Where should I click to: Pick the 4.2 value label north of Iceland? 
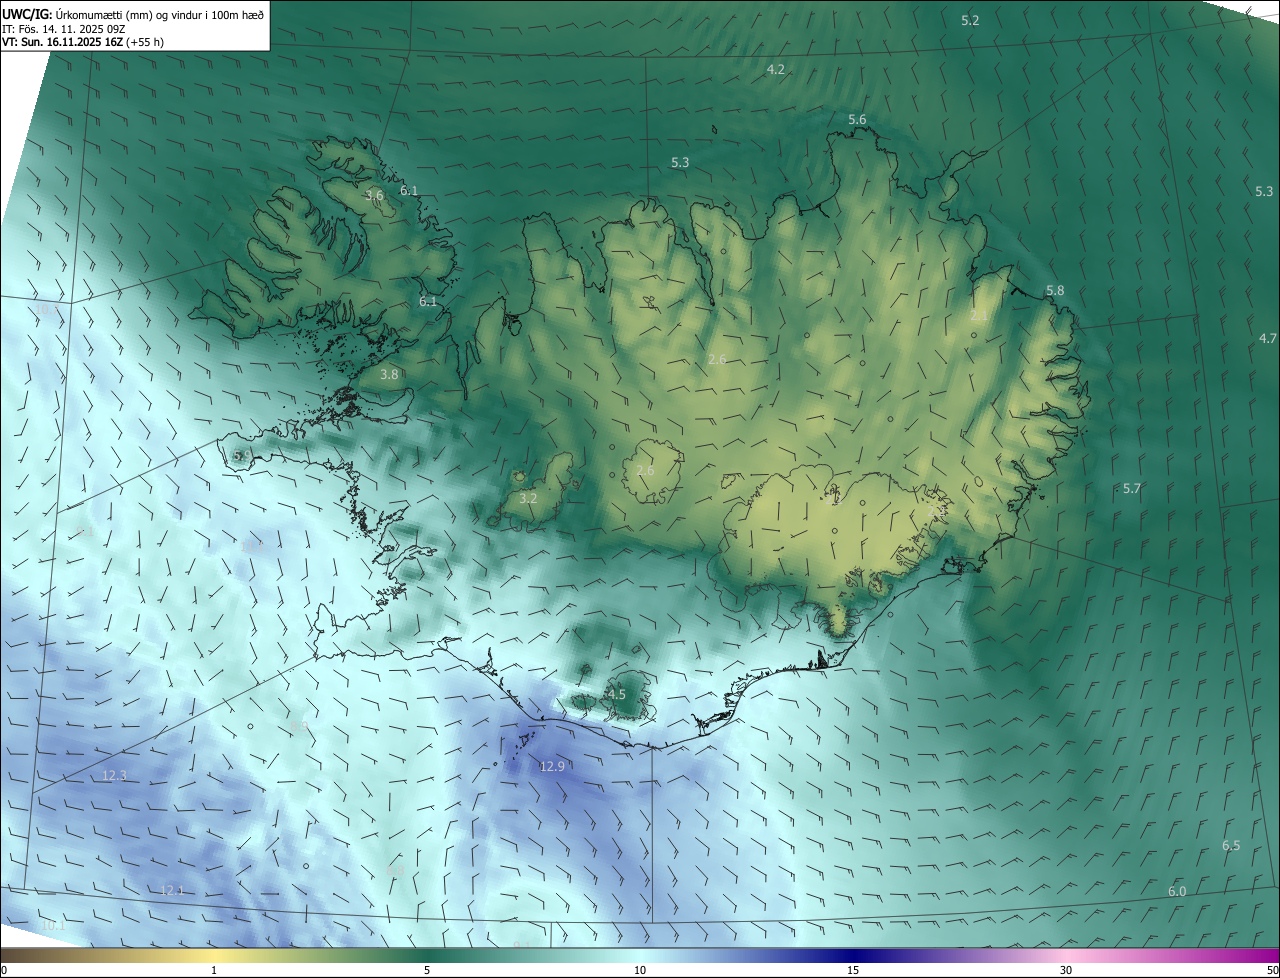(776, 70)
